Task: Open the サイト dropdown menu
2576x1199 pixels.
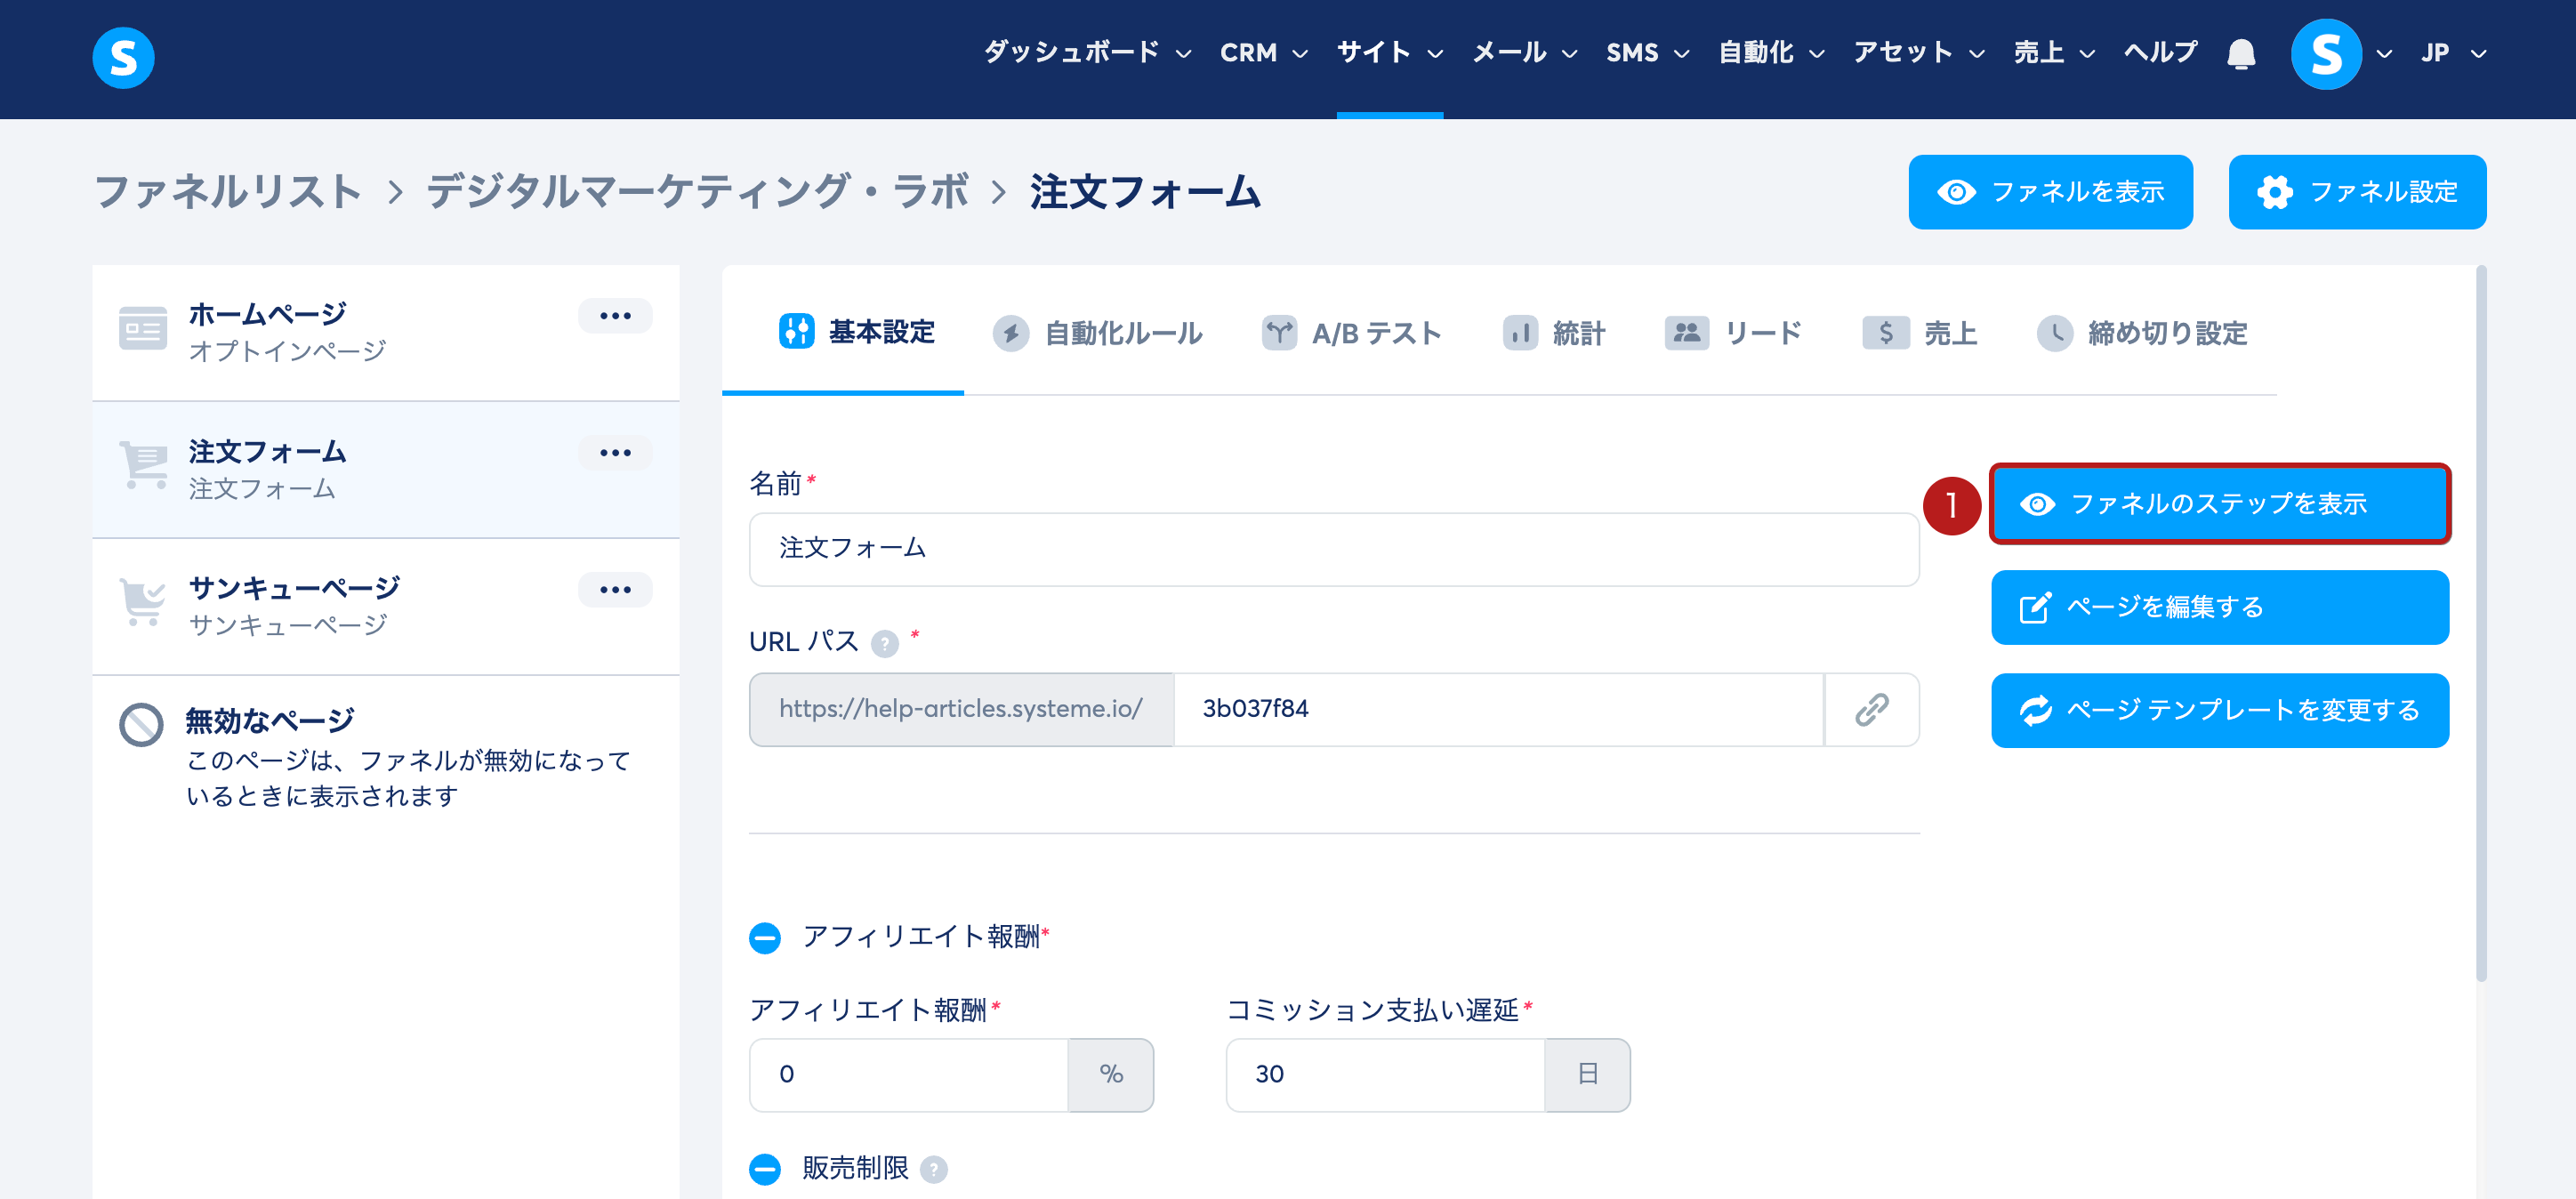Action: 1390,53
